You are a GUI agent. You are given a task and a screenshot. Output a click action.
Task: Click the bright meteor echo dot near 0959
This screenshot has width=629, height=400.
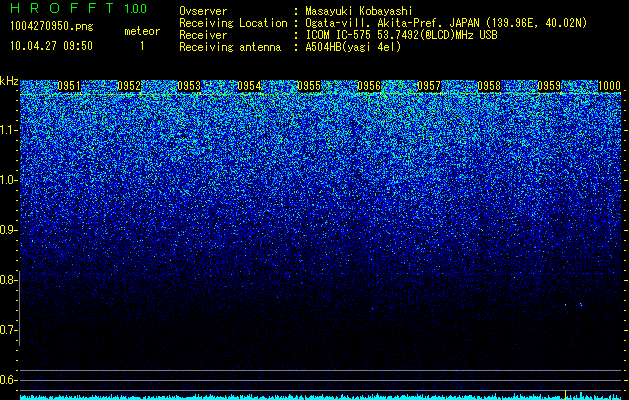[x=580, y=305]
